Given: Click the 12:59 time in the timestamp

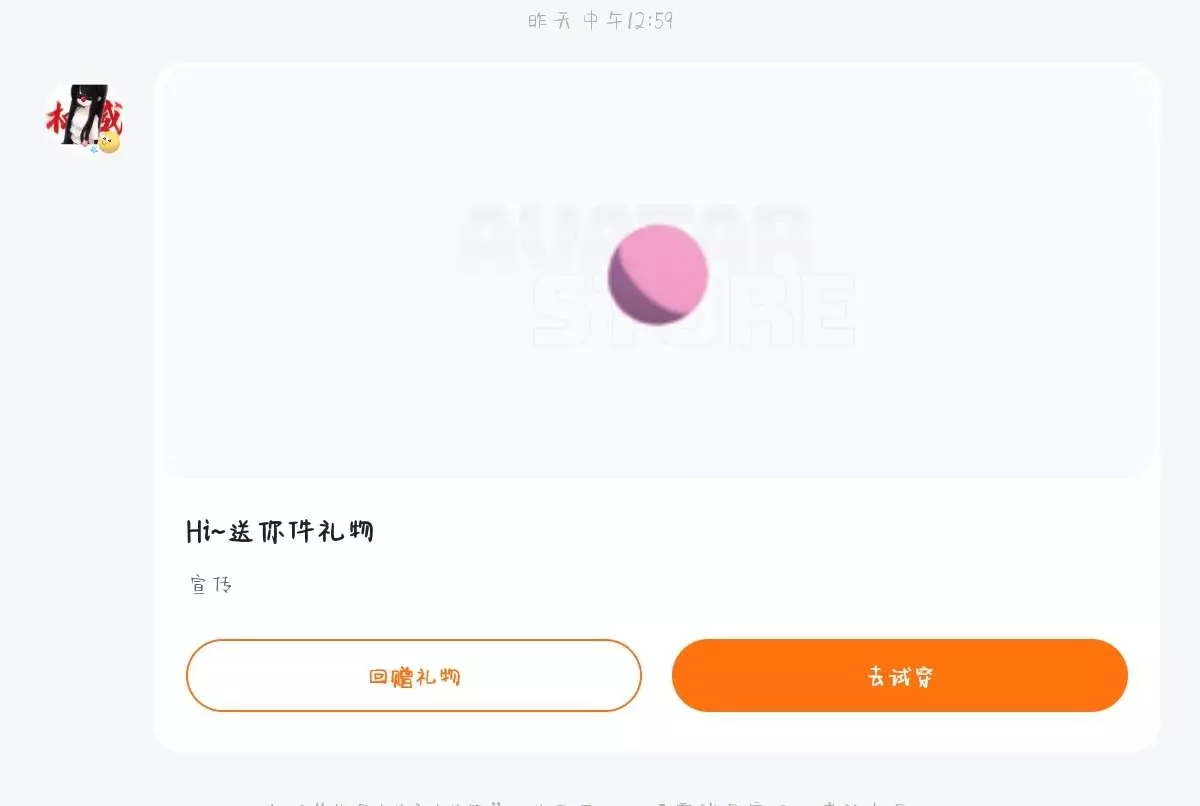Looking at the screenshot, I should pos(650,20).
